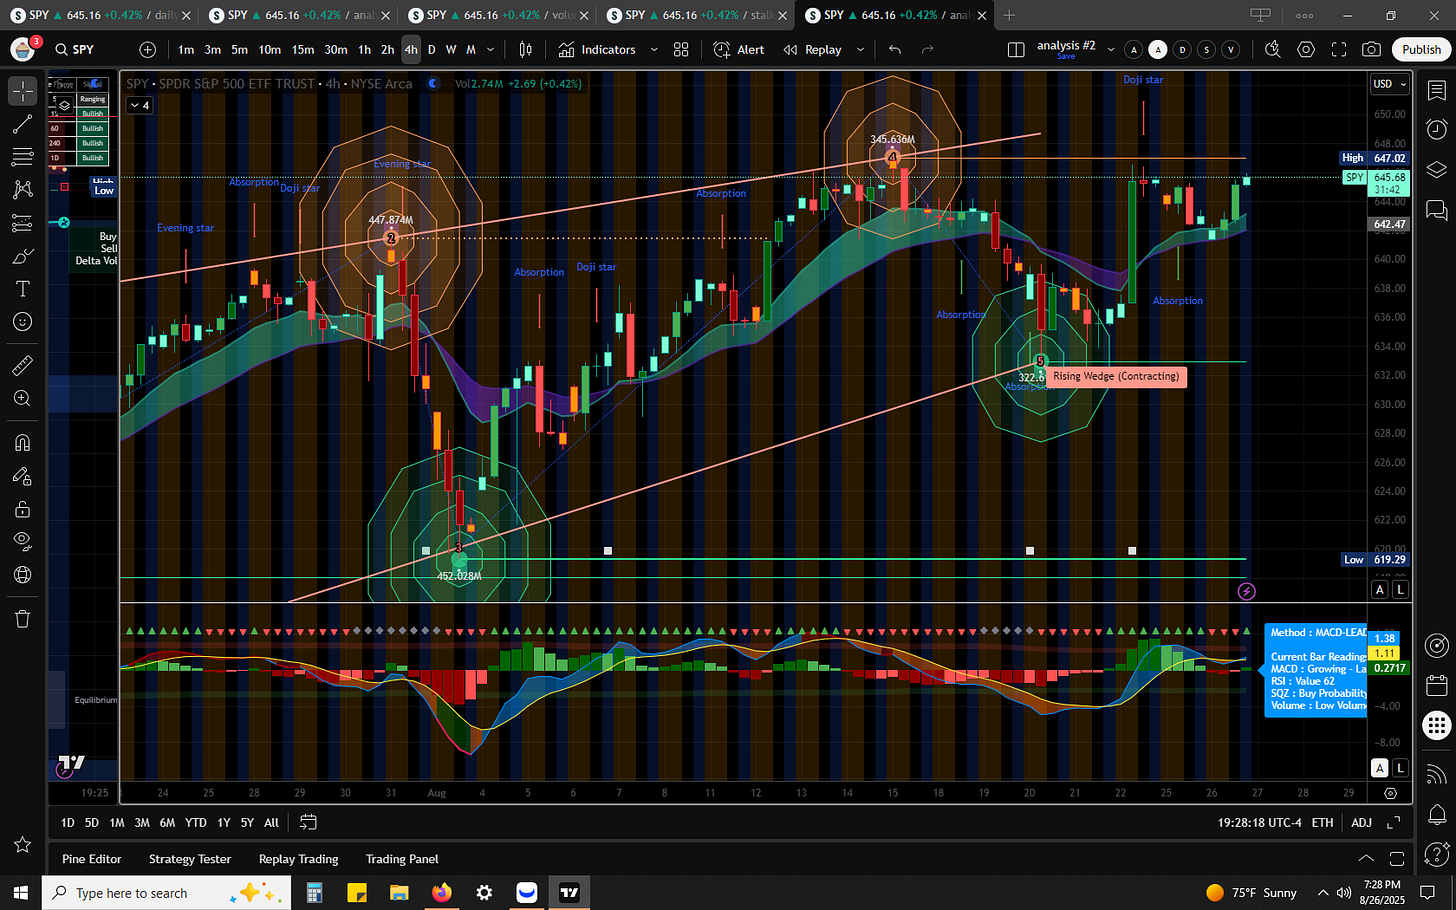Screen dimensions: 1456x910
Task: Expand the timeframe interval dropdown
Action: pyautogui.click(x=490, y=50)
